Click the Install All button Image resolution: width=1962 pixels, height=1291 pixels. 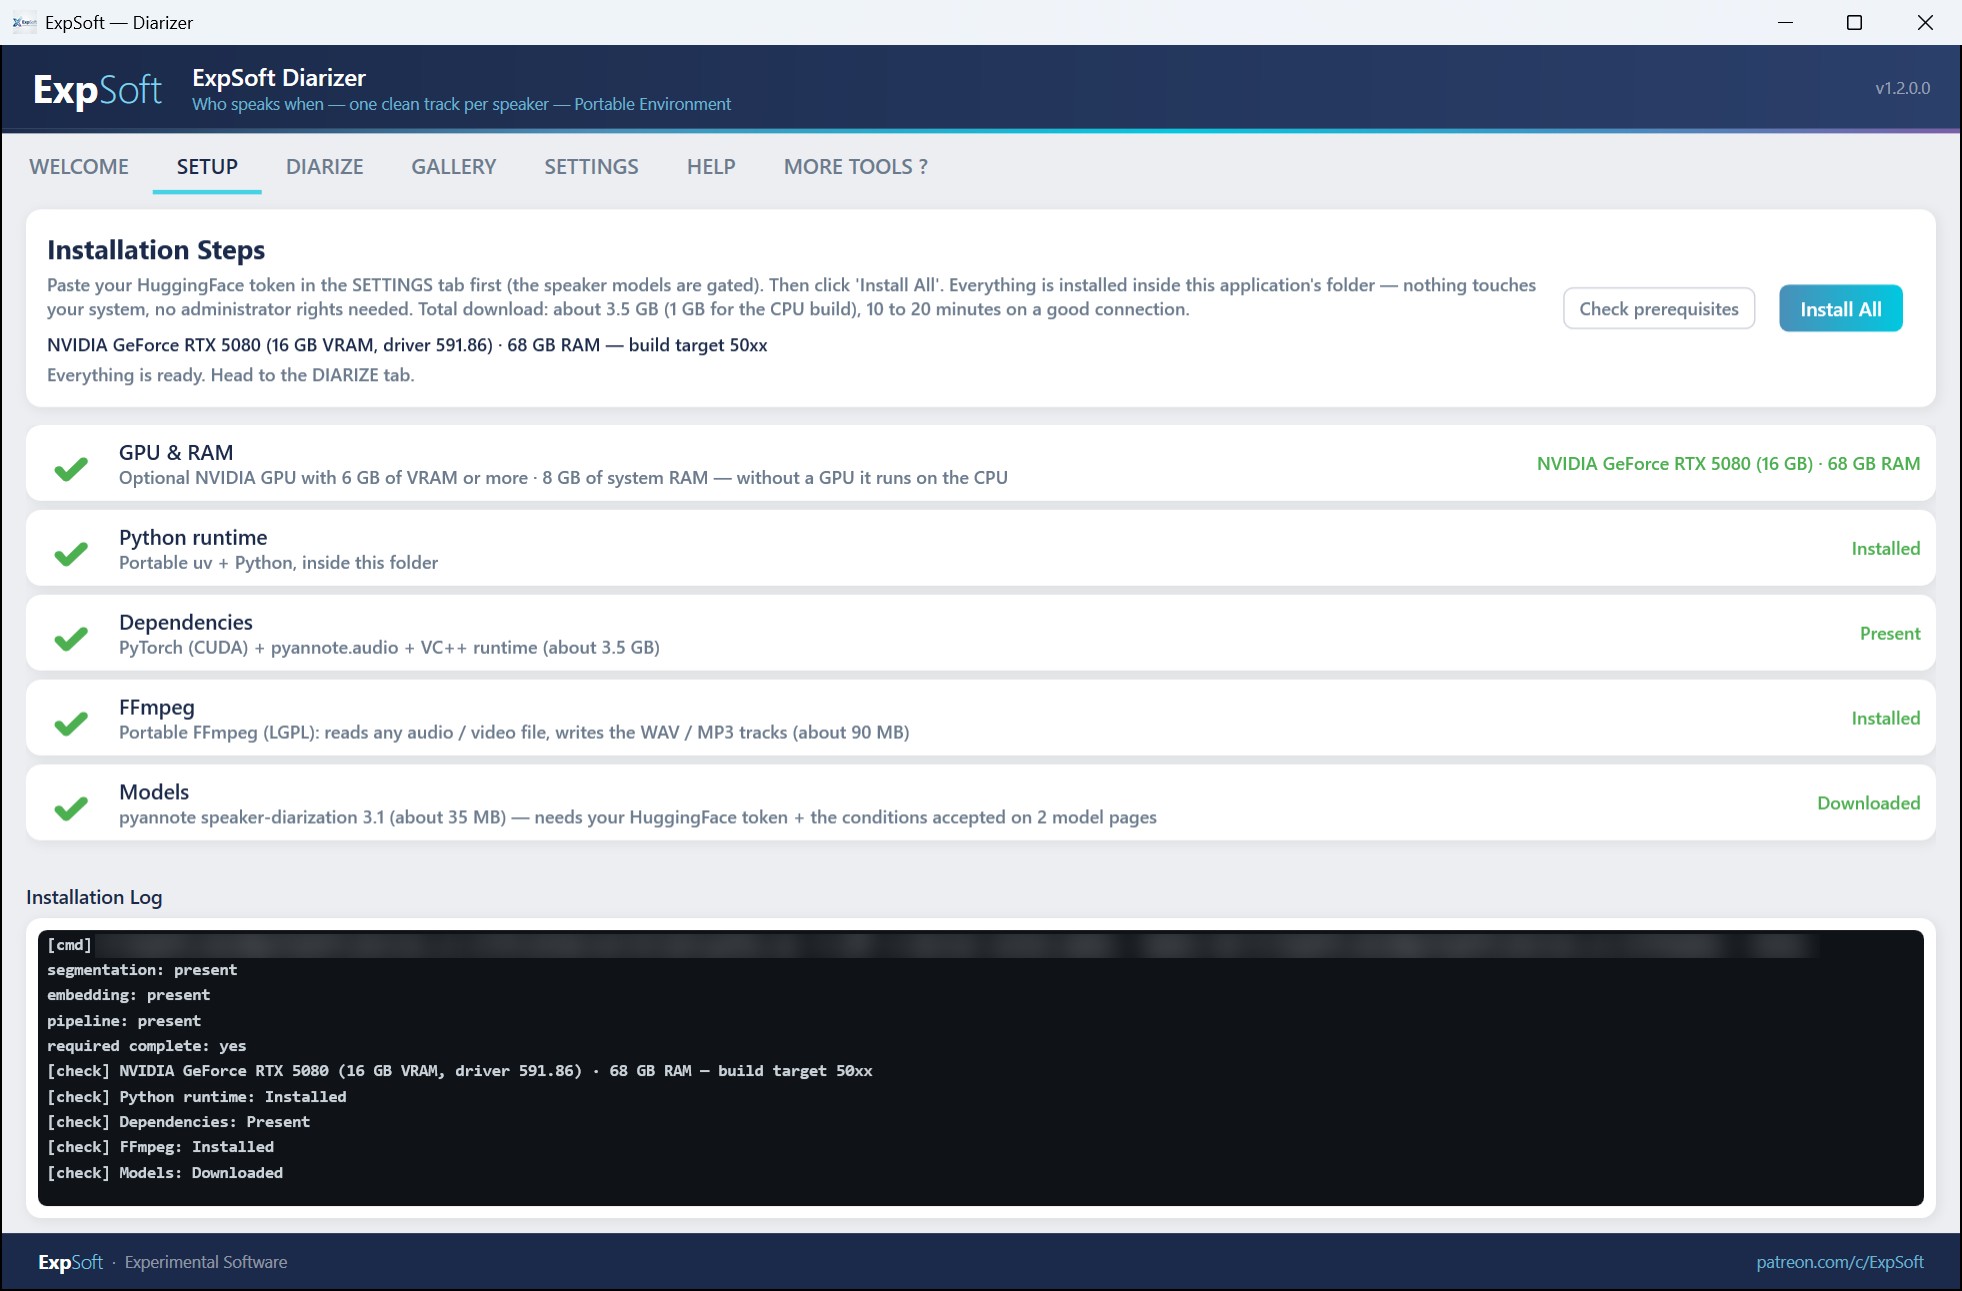1841,309
